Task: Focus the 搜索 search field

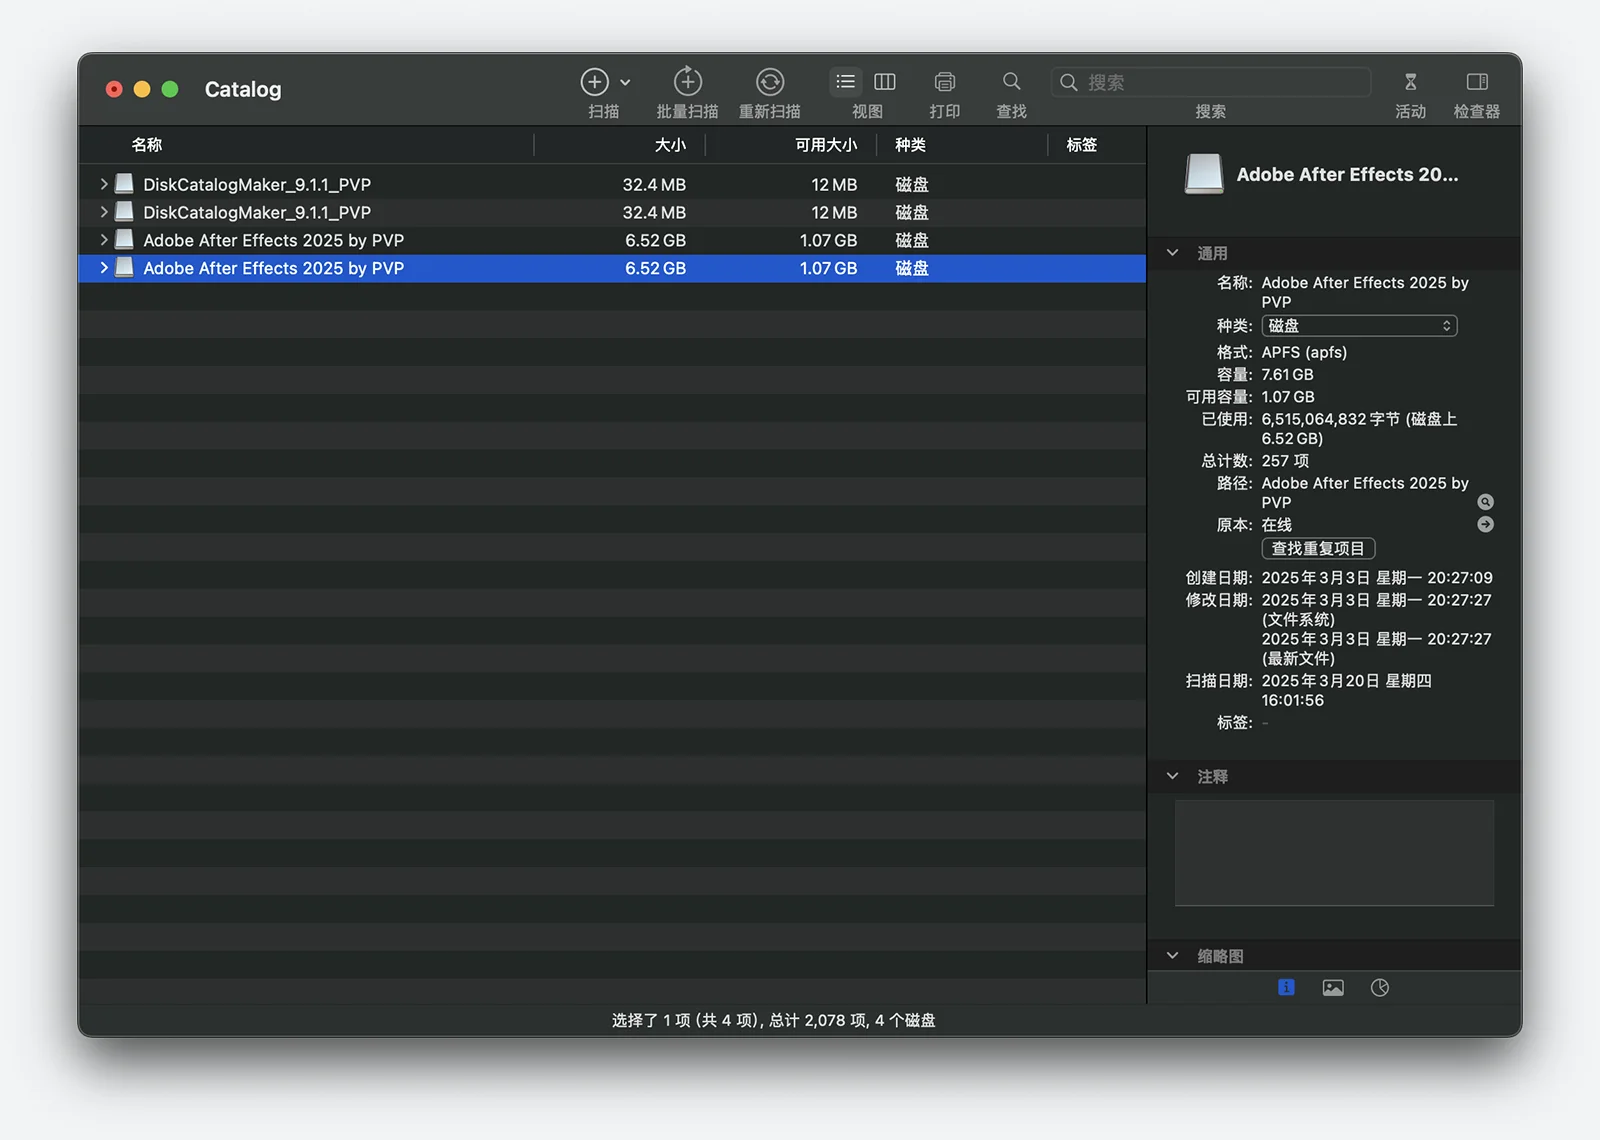Action: point(1211,82)
